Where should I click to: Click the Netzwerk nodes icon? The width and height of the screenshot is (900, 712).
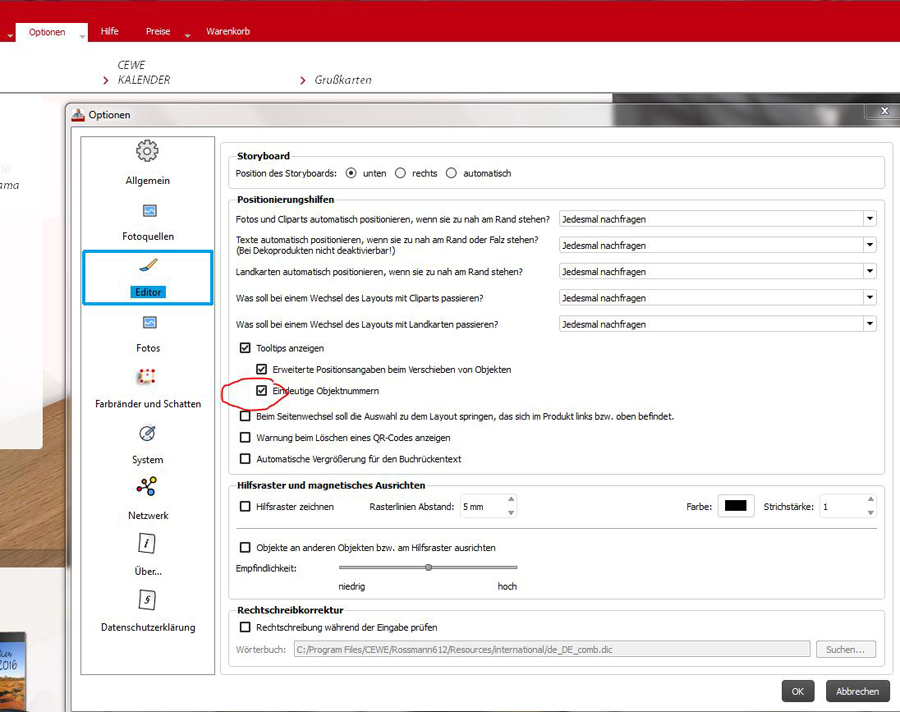click(148, 487)
